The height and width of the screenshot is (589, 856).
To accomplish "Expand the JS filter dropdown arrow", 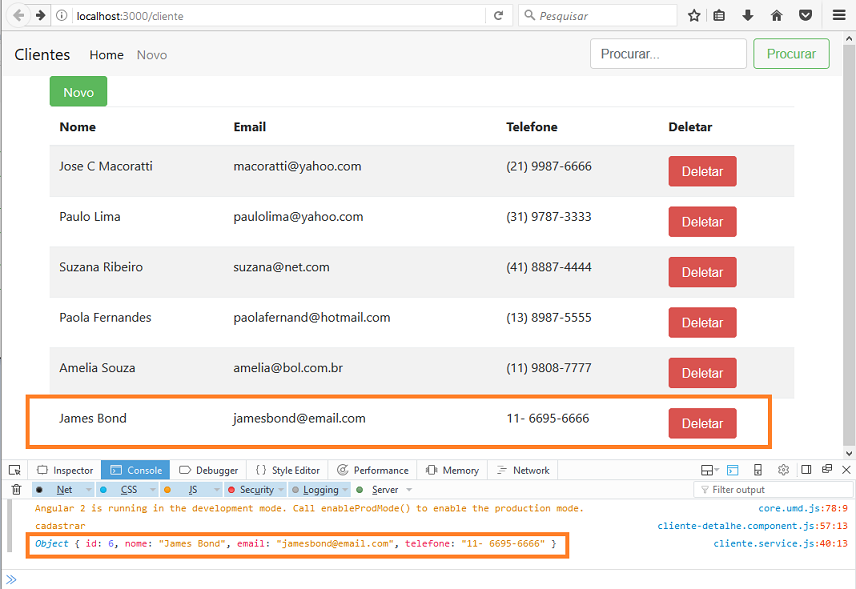I will 217,490.
